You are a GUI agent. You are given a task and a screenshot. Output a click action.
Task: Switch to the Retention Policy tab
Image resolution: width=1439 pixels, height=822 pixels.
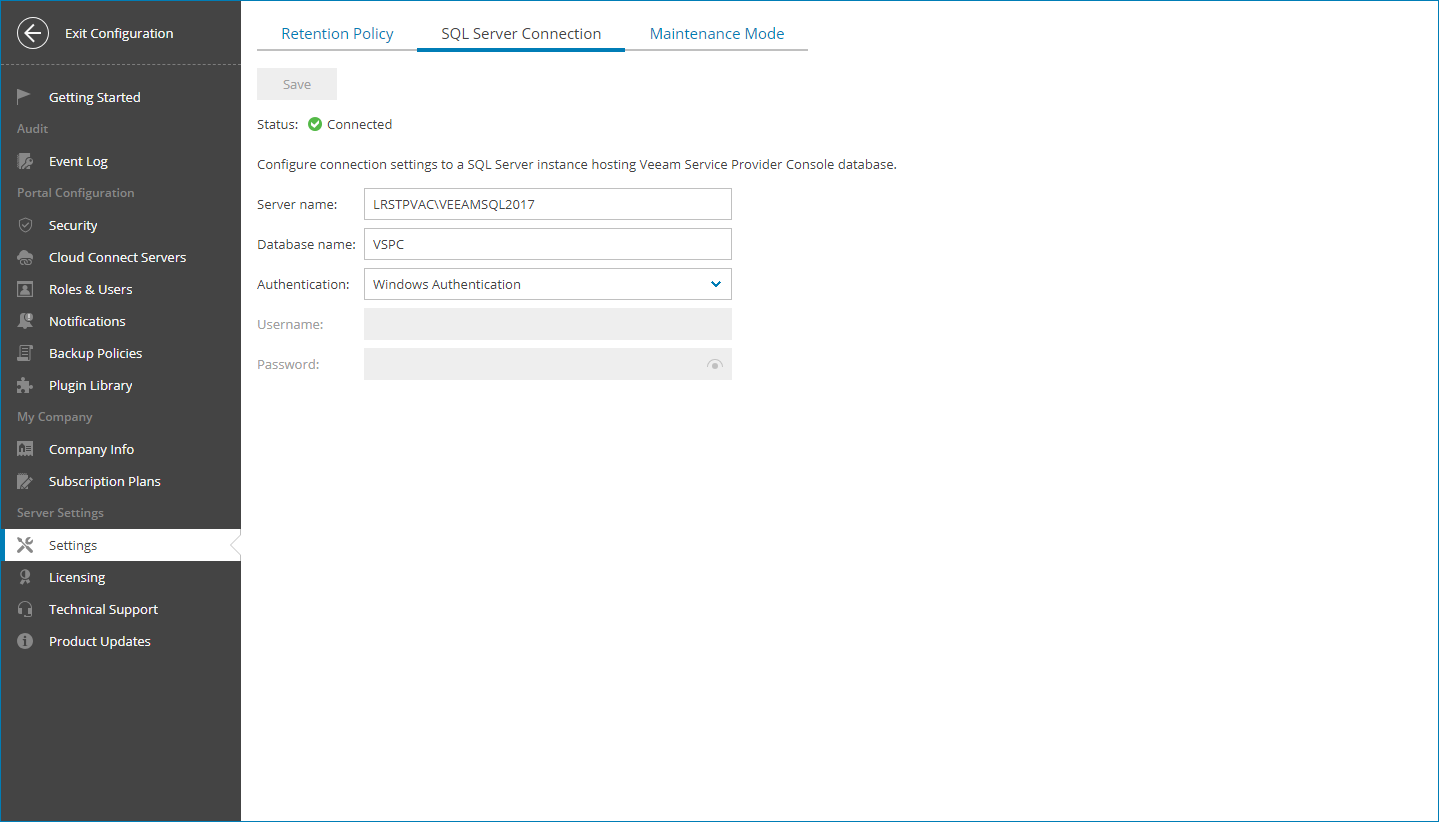(337, 33)
